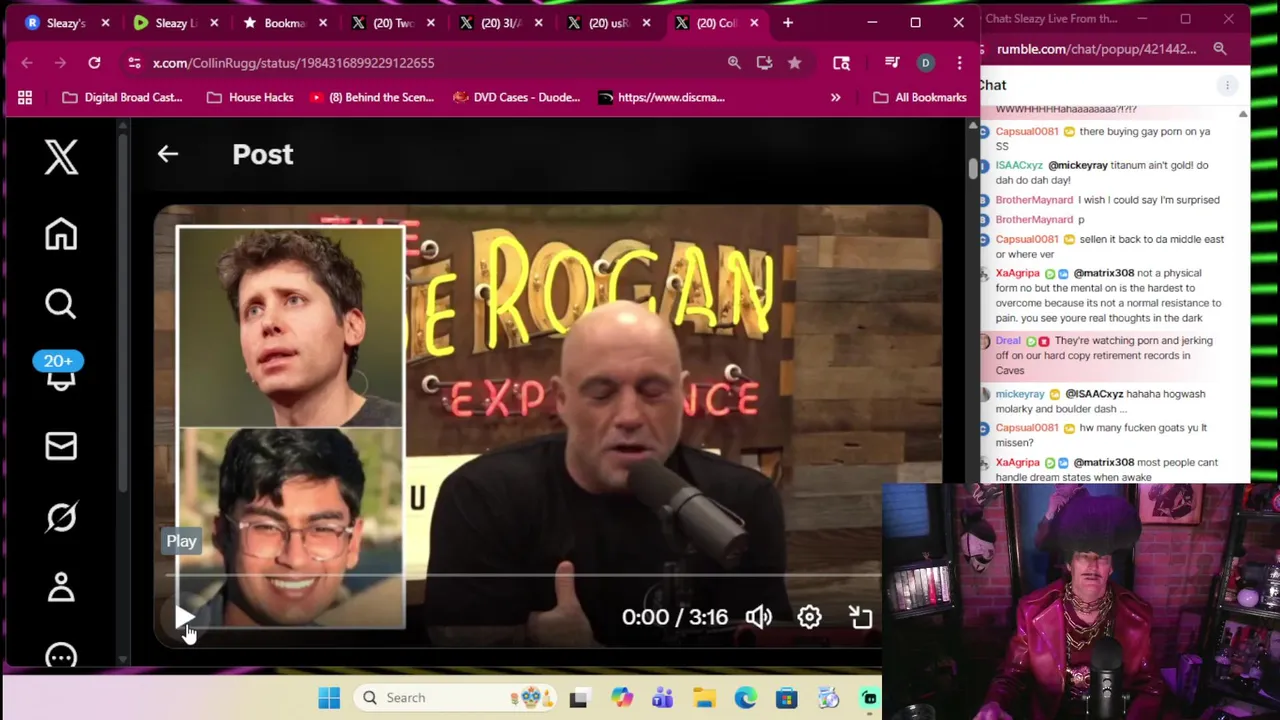The width and height of the screenshot is (1280, 720).
Task: Click the Rumble chat window address bar
Action: point(1096,49)
